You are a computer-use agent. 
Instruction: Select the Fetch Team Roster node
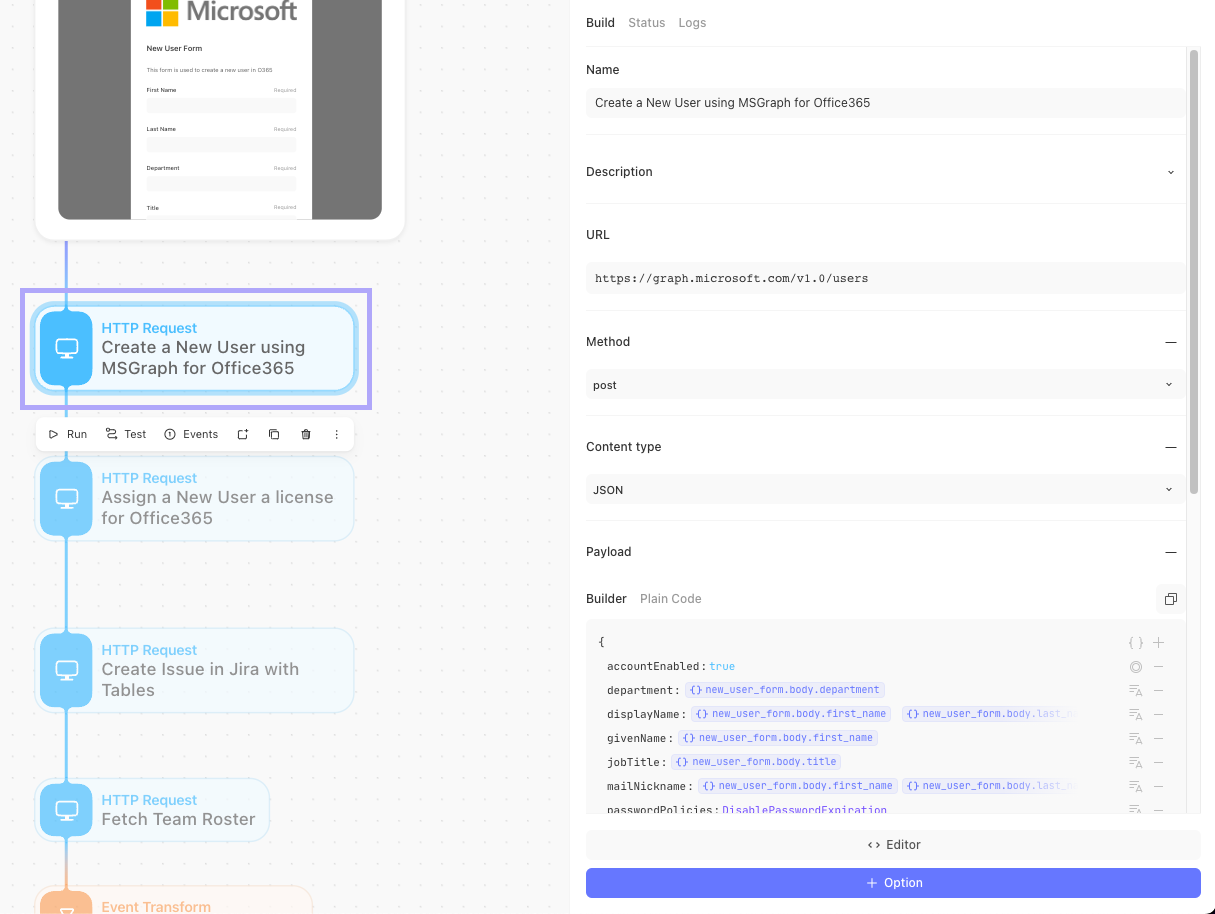click(153, 809)
